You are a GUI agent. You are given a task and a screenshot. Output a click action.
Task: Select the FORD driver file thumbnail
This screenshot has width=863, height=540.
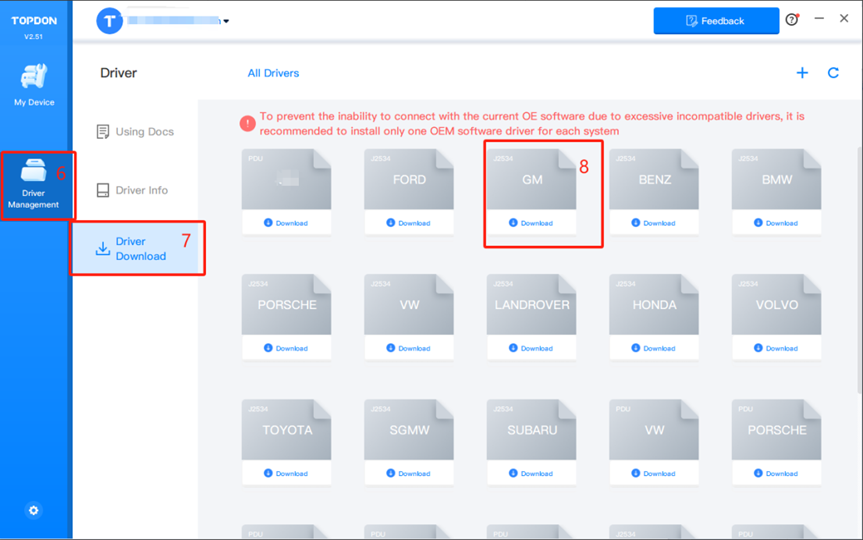409,179
